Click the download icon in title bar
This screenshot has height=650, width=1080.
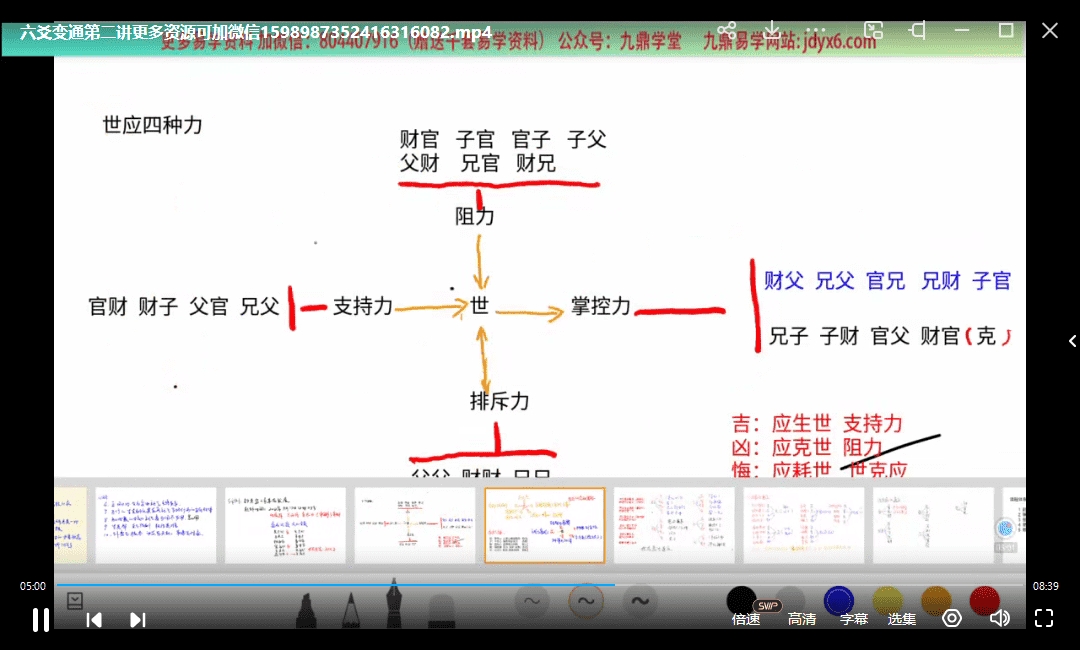pyautogui.click(x=772, y=31)
